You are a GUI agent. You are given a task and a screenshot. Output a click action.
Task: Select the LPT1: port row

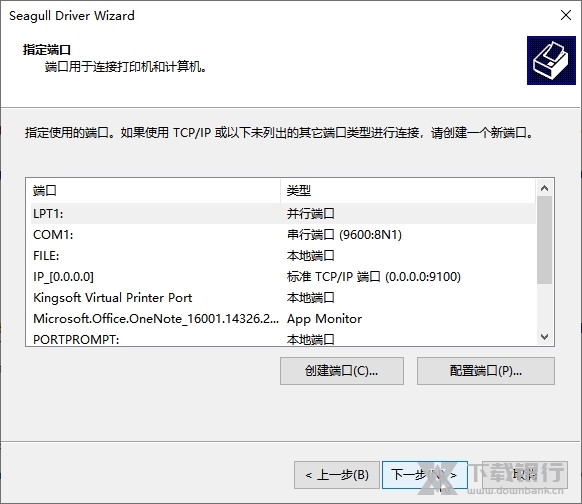click(x=284, y=213)
